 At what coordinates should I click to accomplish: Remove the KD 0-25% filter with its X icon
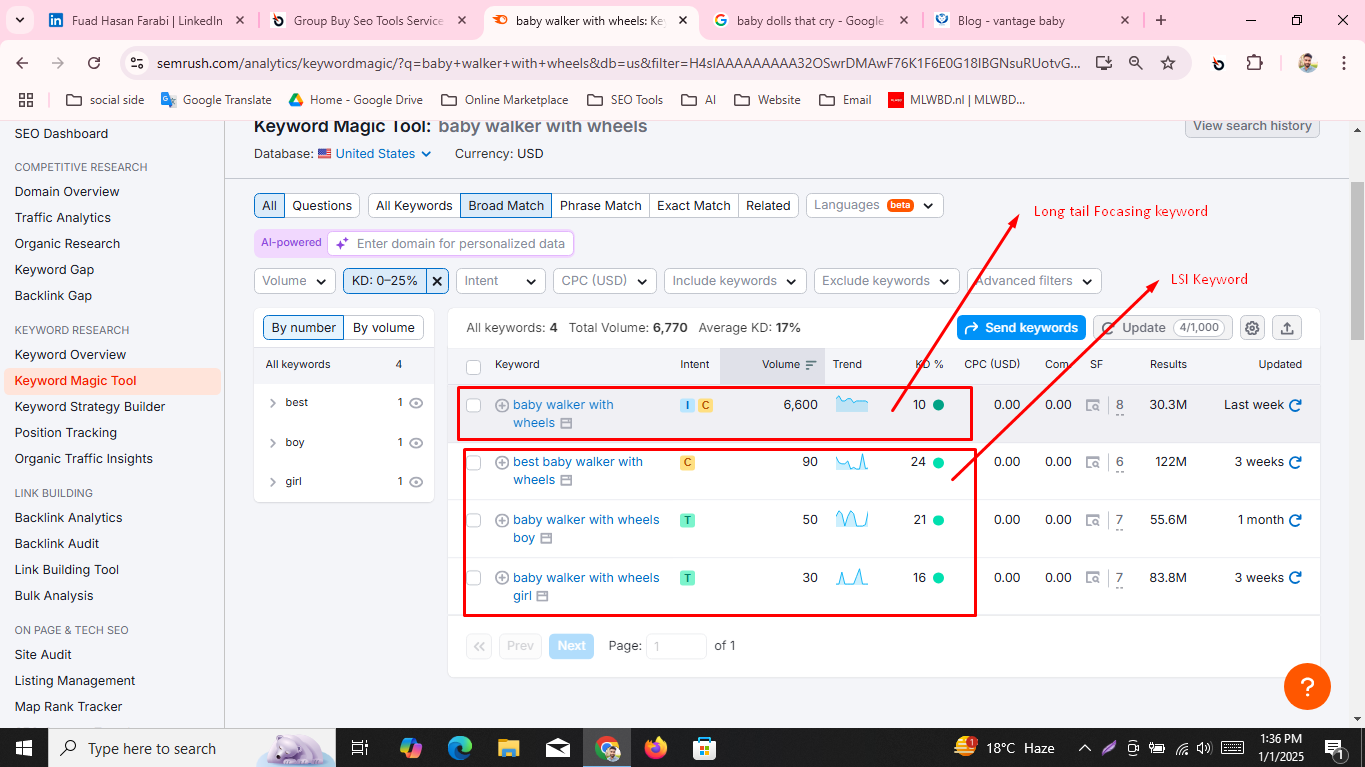pyautogui.click(x=437, y=281)
